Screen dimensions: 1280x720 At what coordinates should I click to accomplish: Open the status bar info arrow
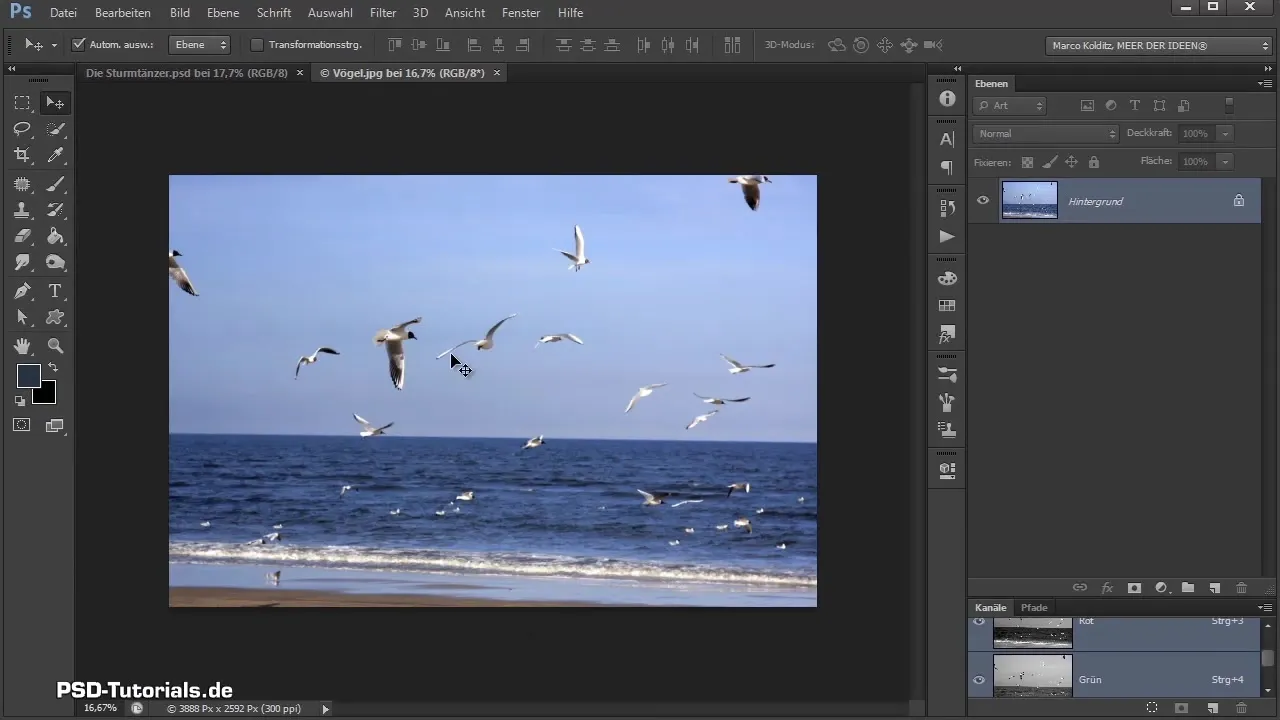[325, 708]
